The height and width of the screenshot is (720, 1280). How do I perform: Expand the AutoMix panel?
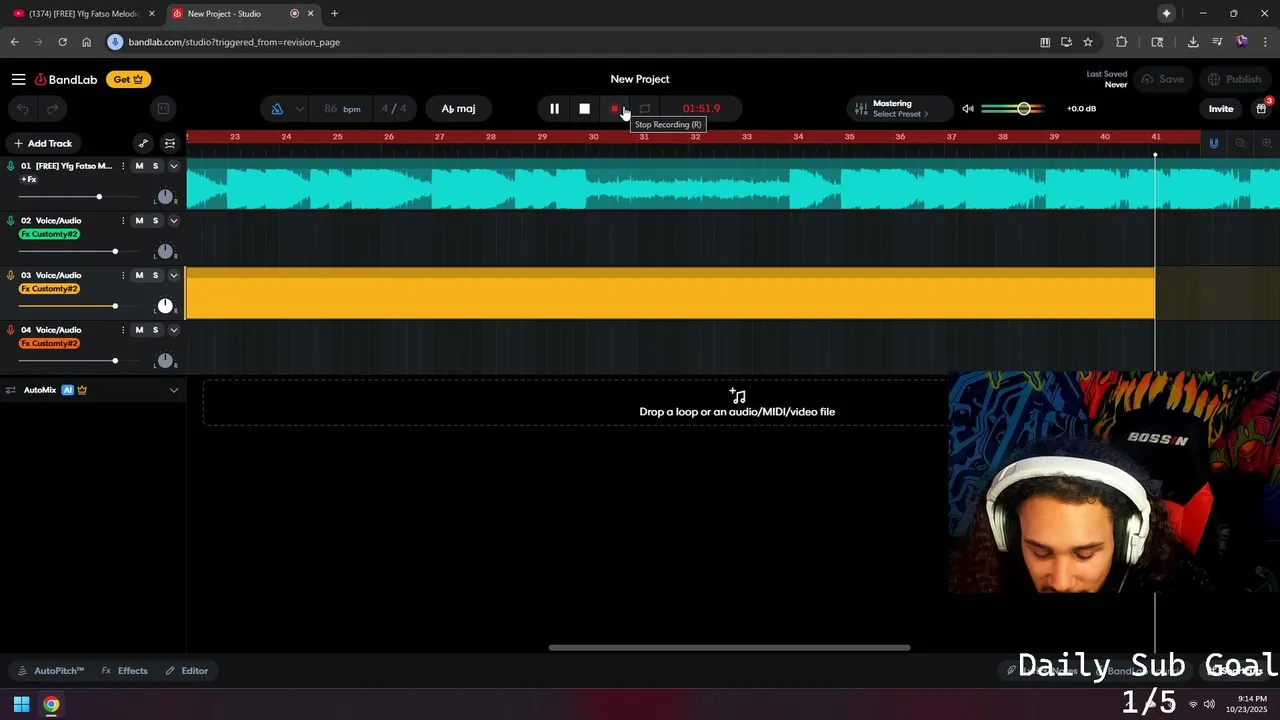(173, 390)
